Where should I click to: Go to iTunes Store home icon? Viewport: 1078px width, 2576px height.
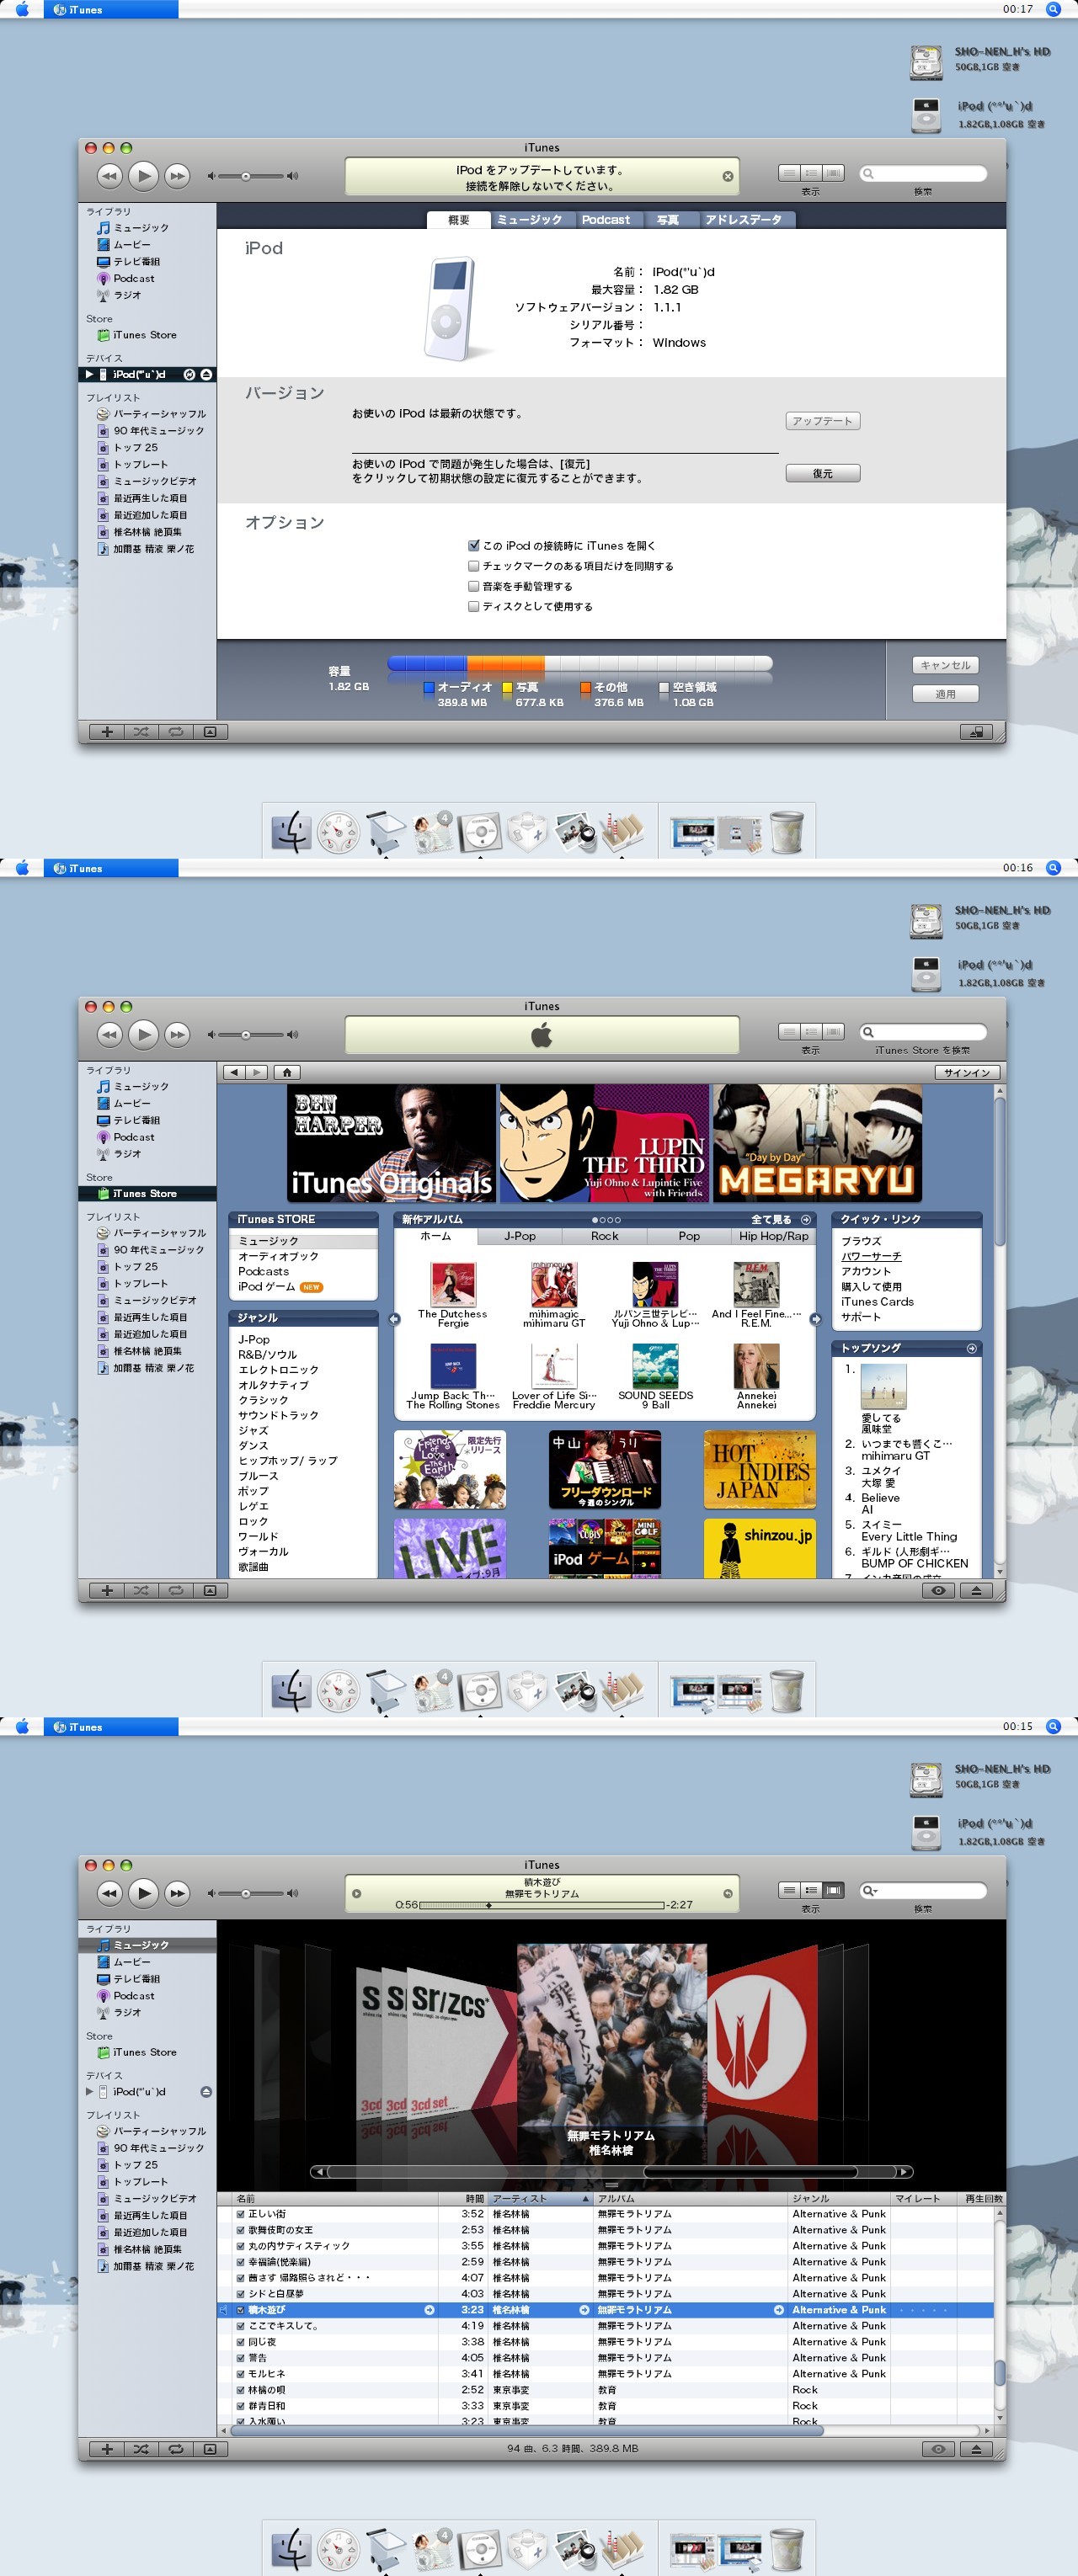(287, 1073)
